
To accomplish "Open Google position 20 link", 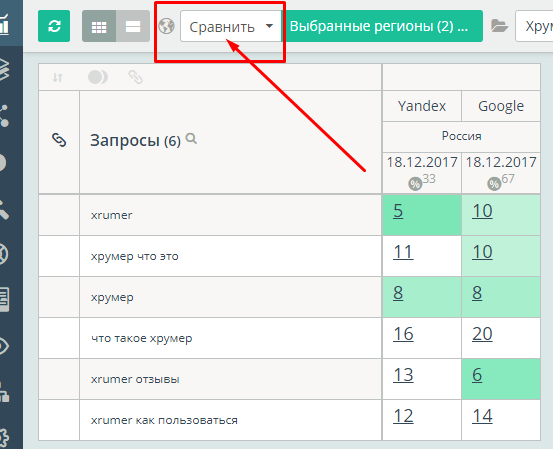I will 482,334.
